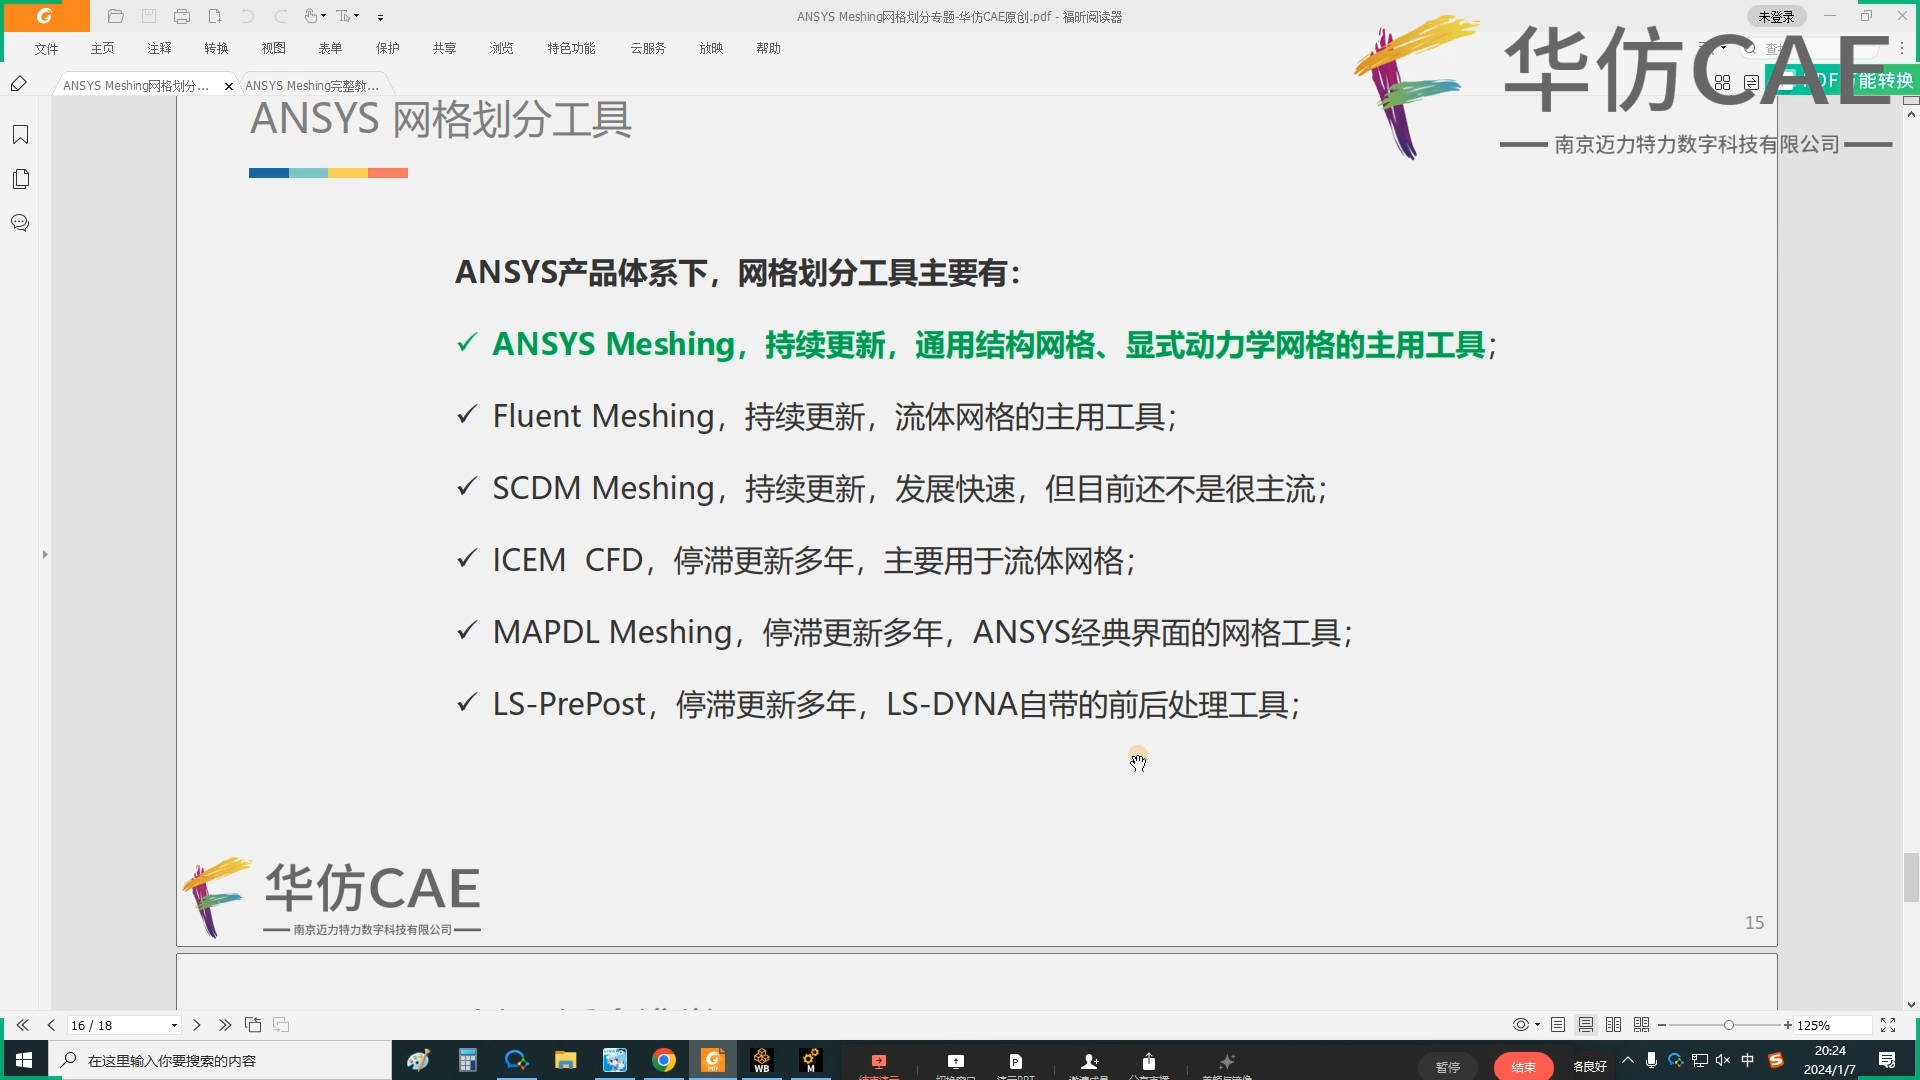Select the 共享 ribbon tab
This screenshot has width=1920, height=1080.
(x=445, y=48)
